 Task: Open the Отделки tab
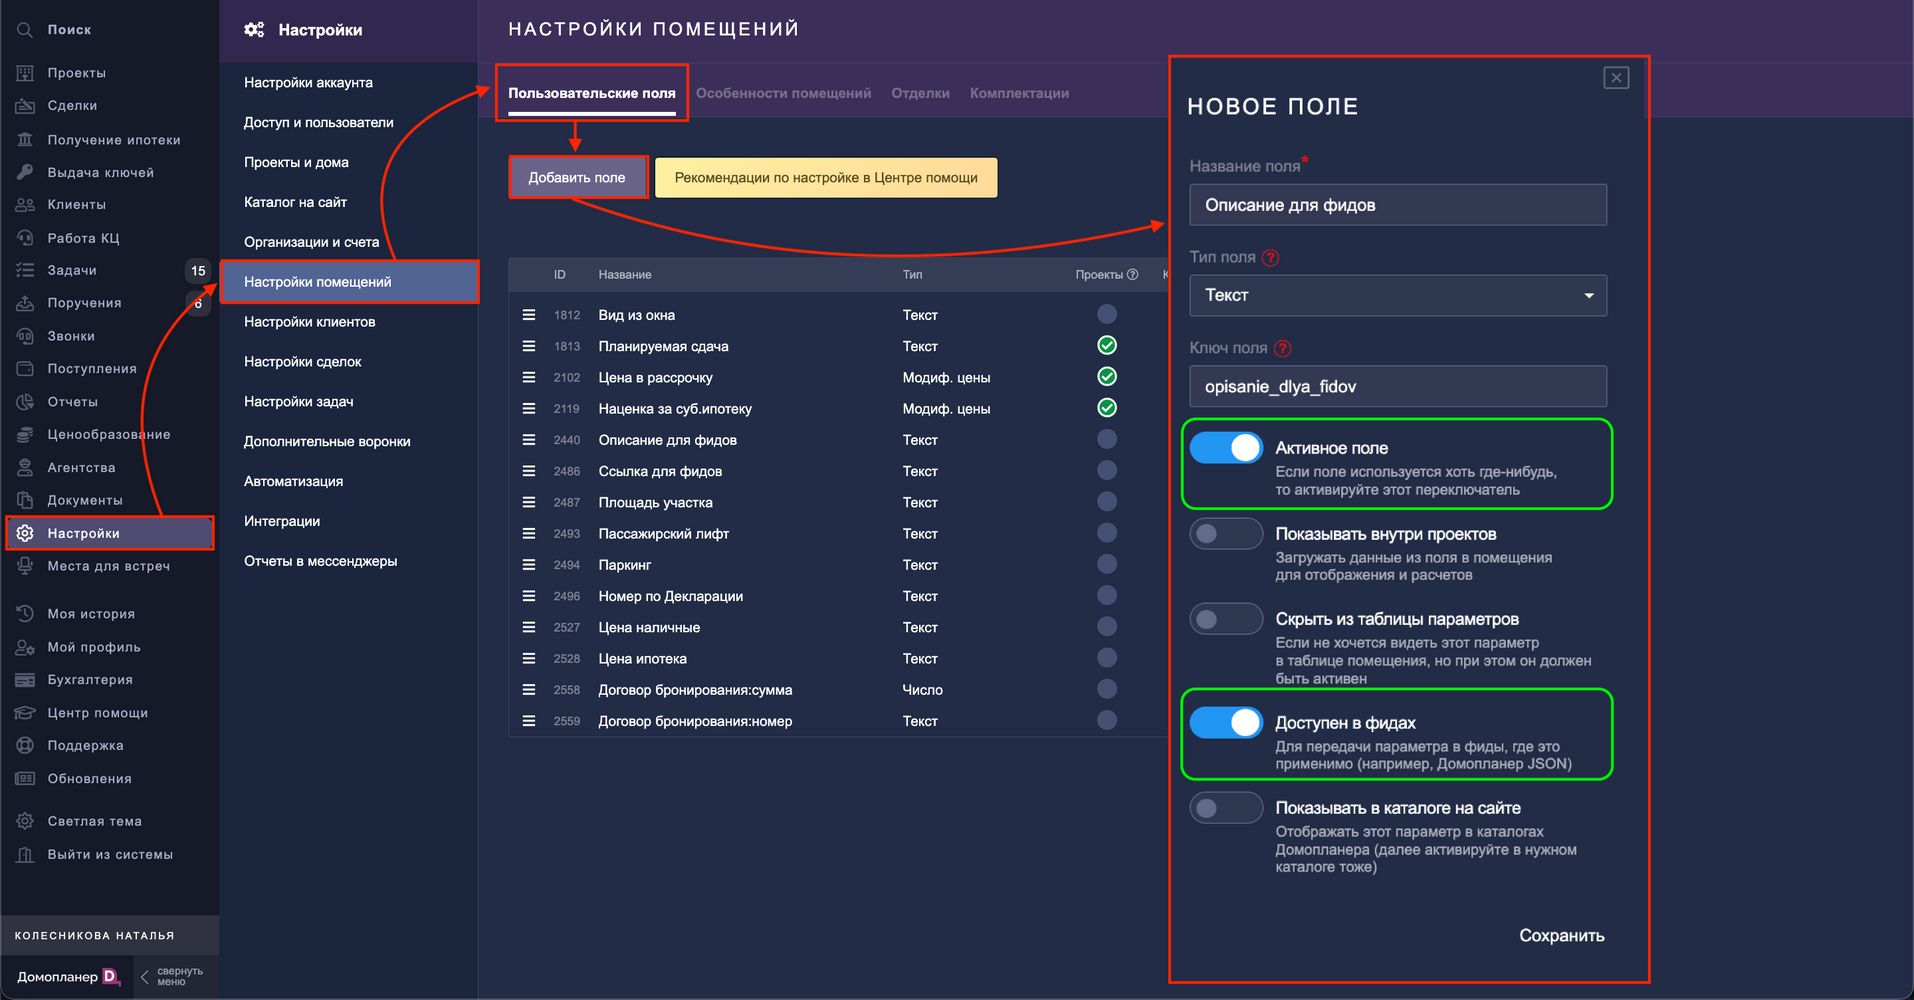920,93
